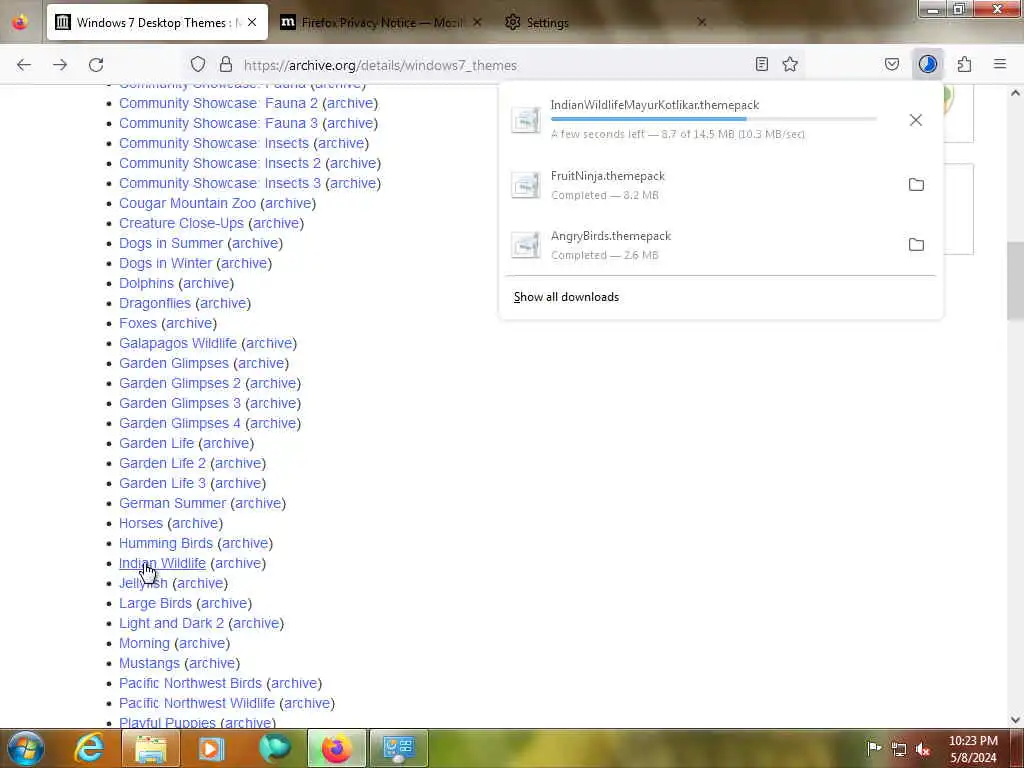Open the Cougar Mountain Zoo link
The height and width of the screenshot is (768, 1024).
(187, 203)
